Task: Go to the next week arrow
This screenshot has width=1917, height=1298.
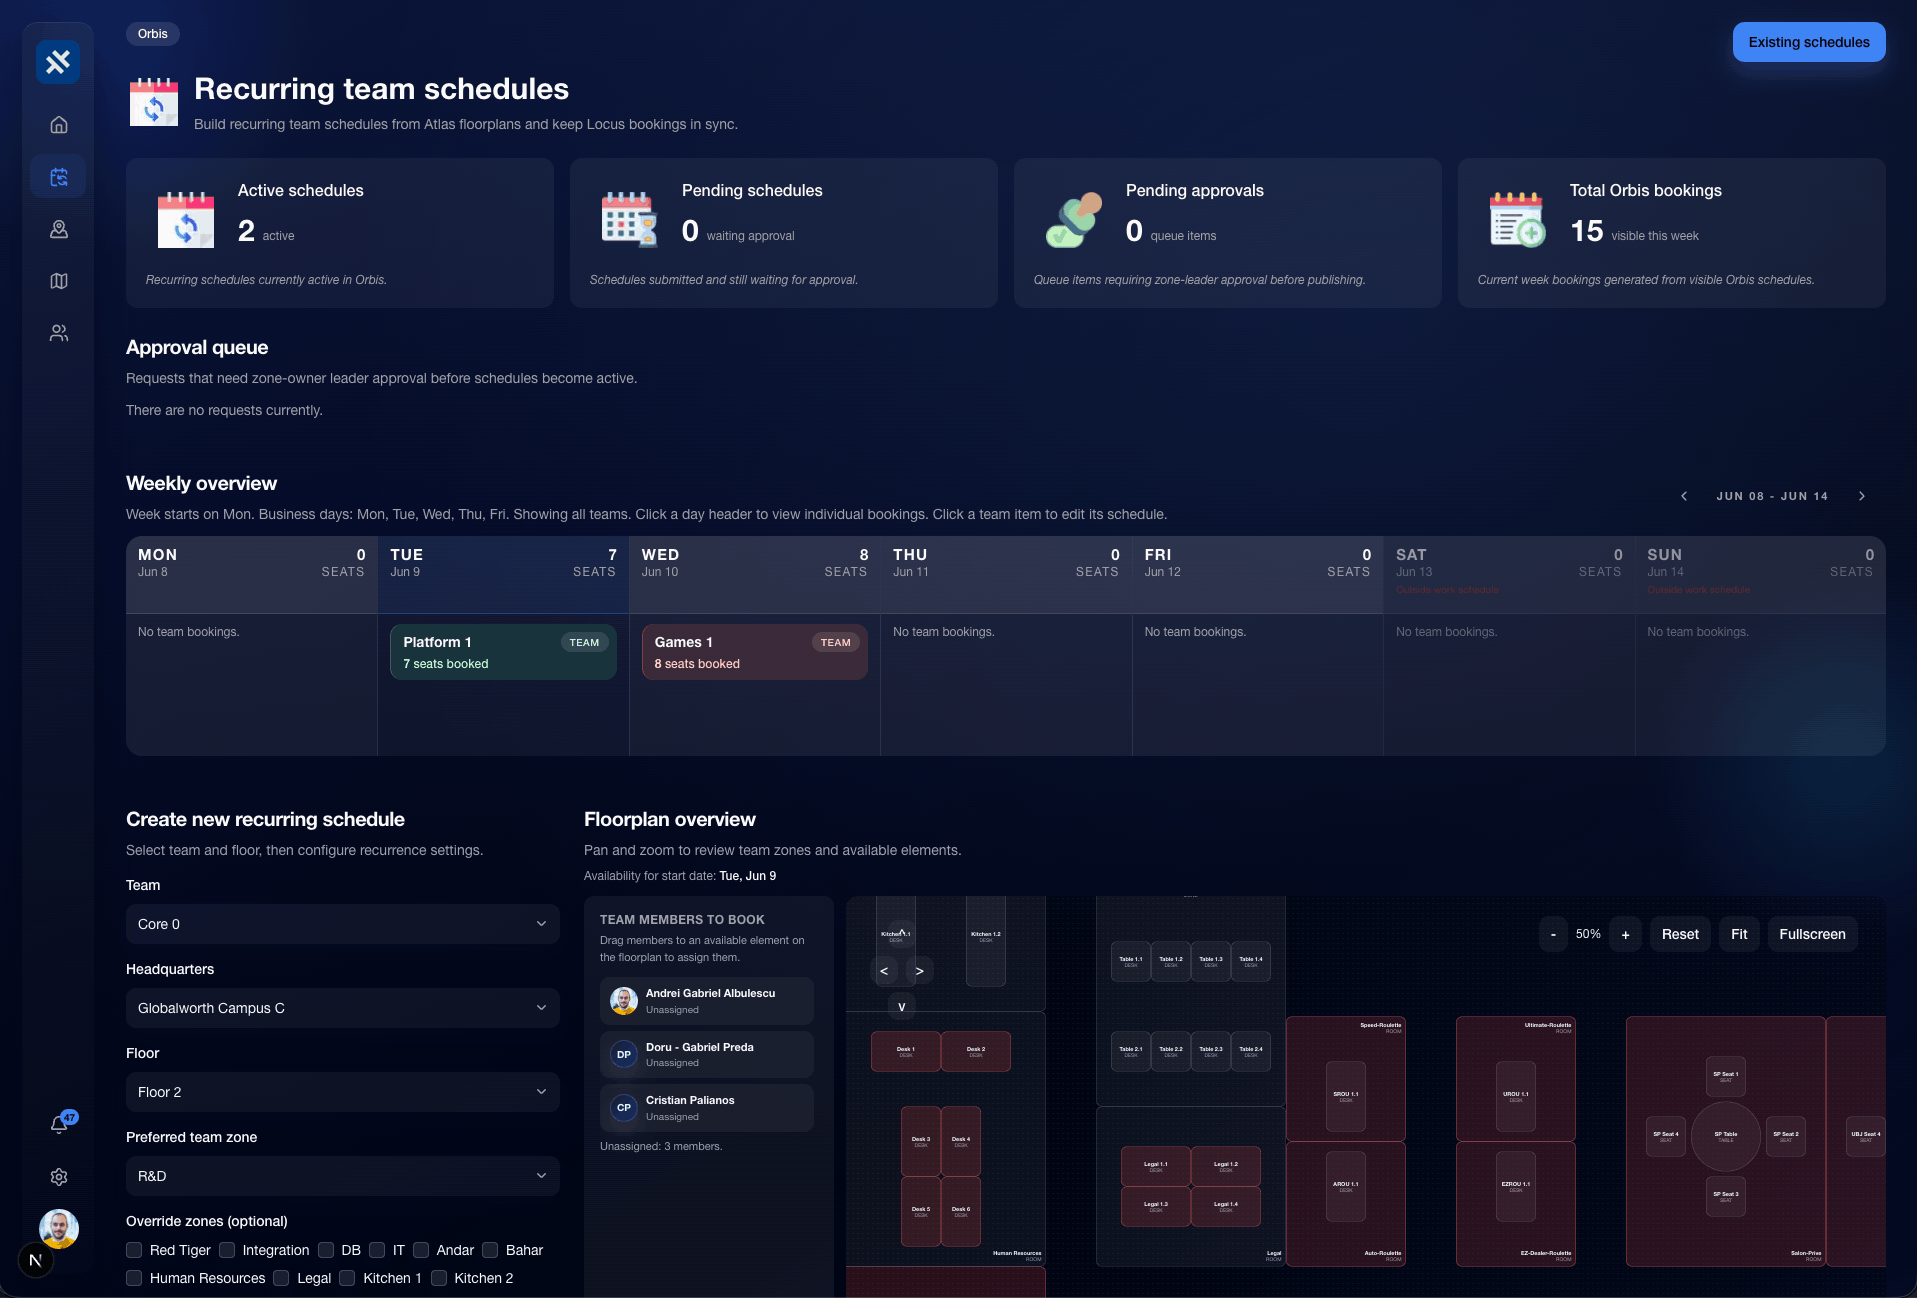Action: pyautogui.click(x=1862, y=496)
